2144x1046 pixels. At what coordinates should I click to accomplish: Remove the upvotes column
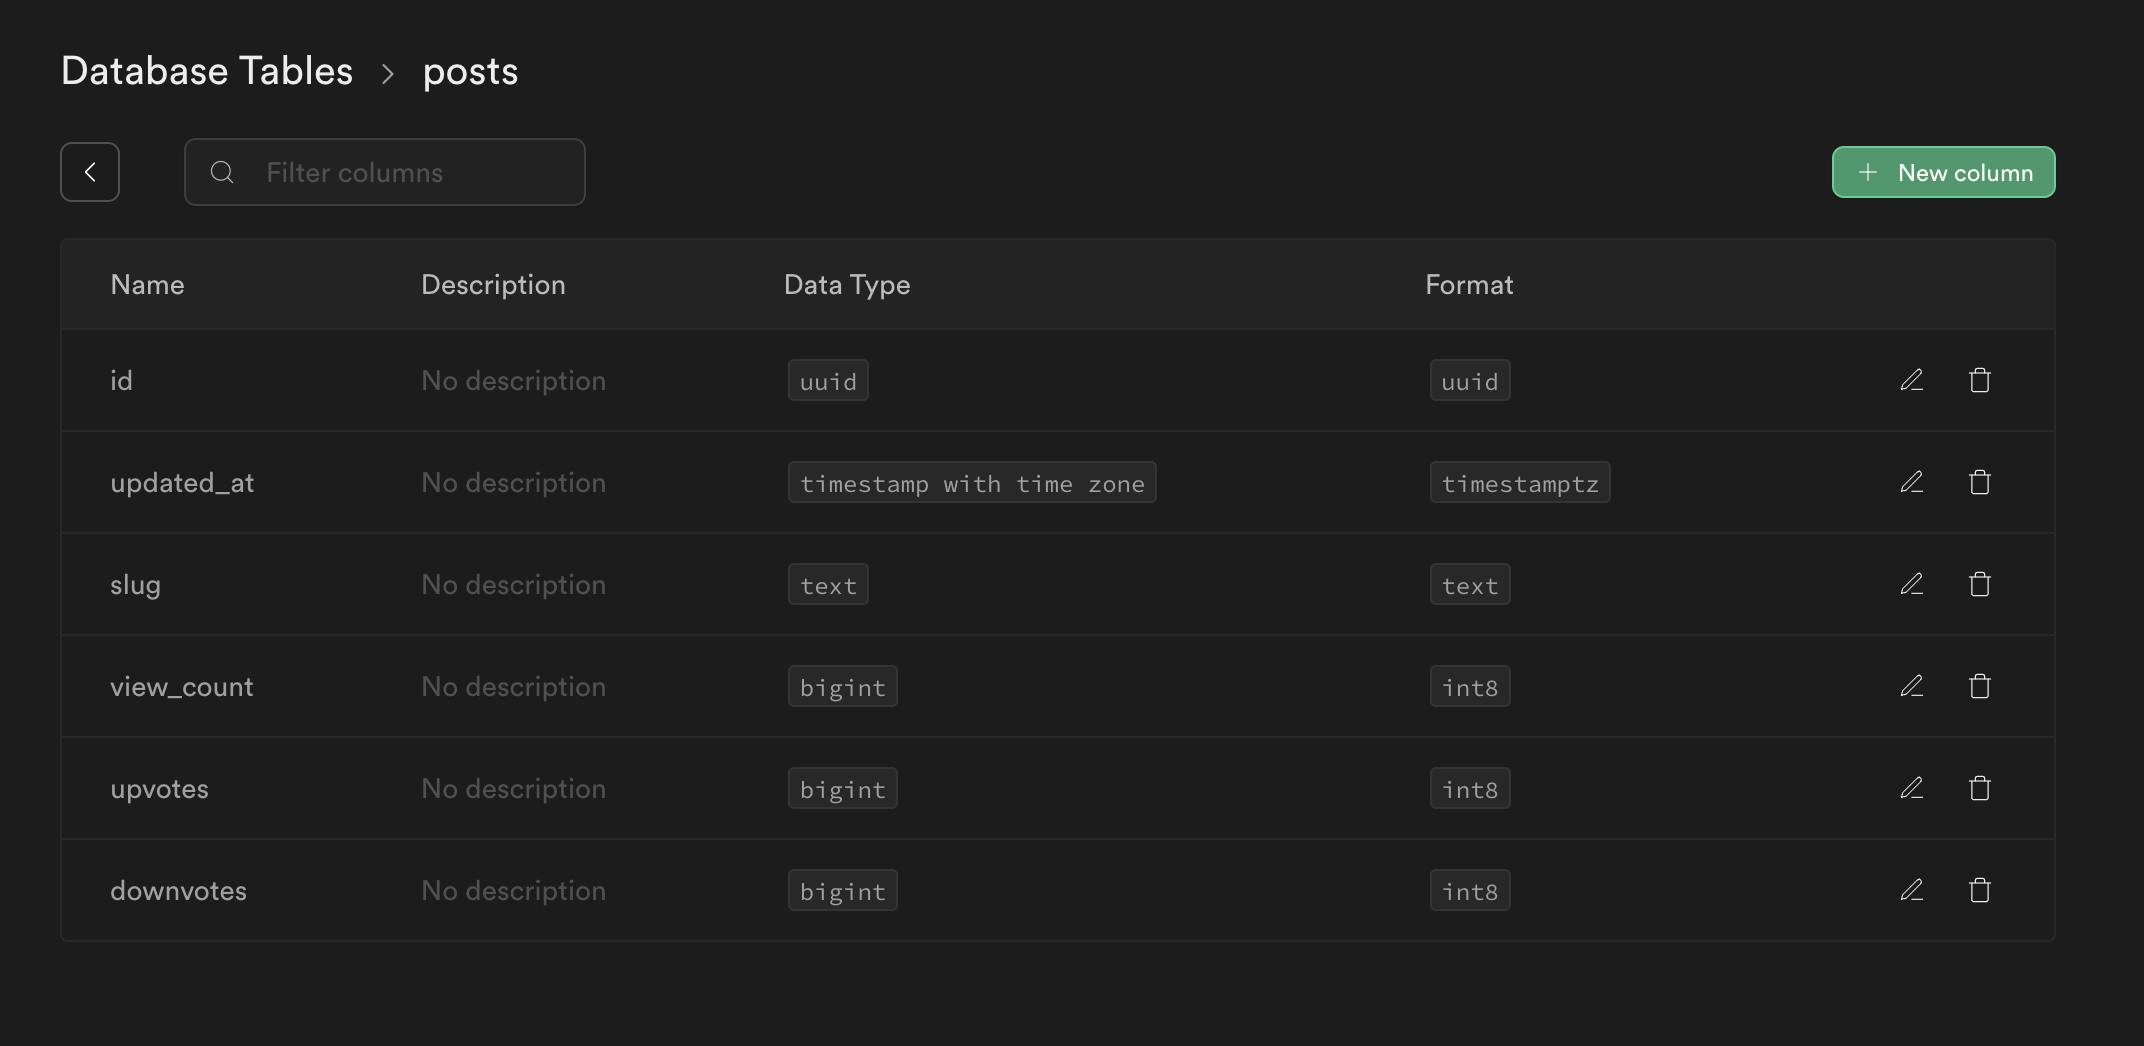coord(1979,788)
